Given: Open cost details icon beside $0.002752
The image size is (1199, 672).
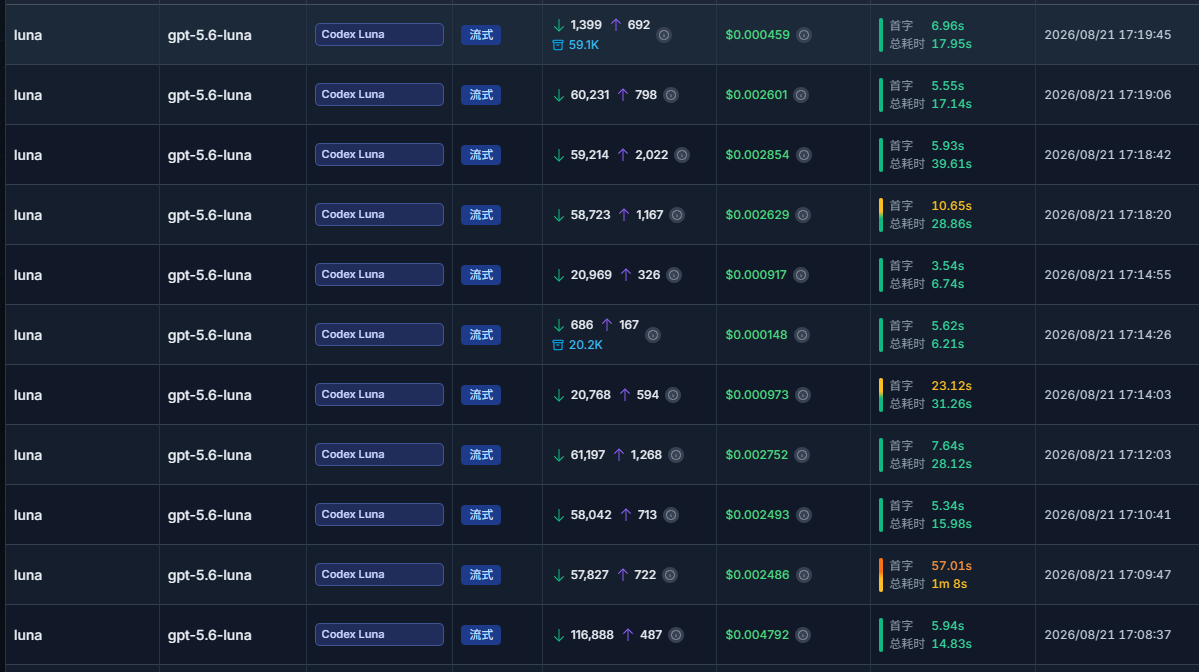Looking at the screenshot, I should 802,455.
